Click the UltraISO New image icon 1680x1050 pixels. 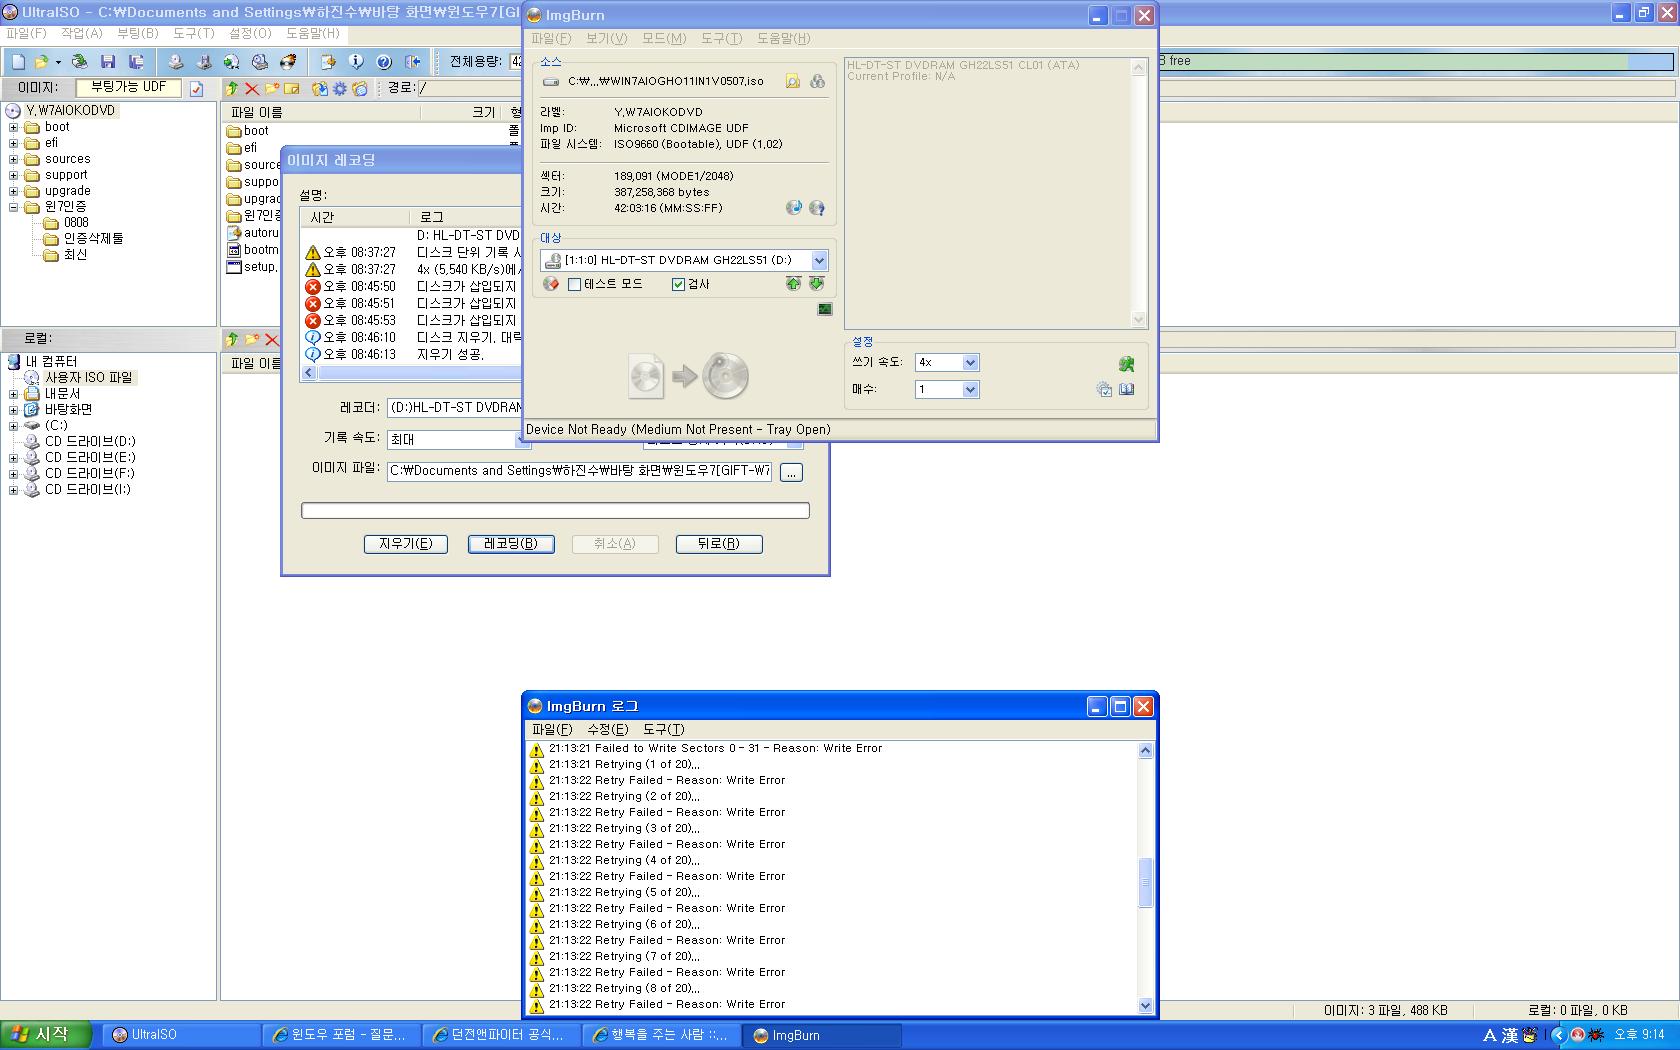click(18, 62)
